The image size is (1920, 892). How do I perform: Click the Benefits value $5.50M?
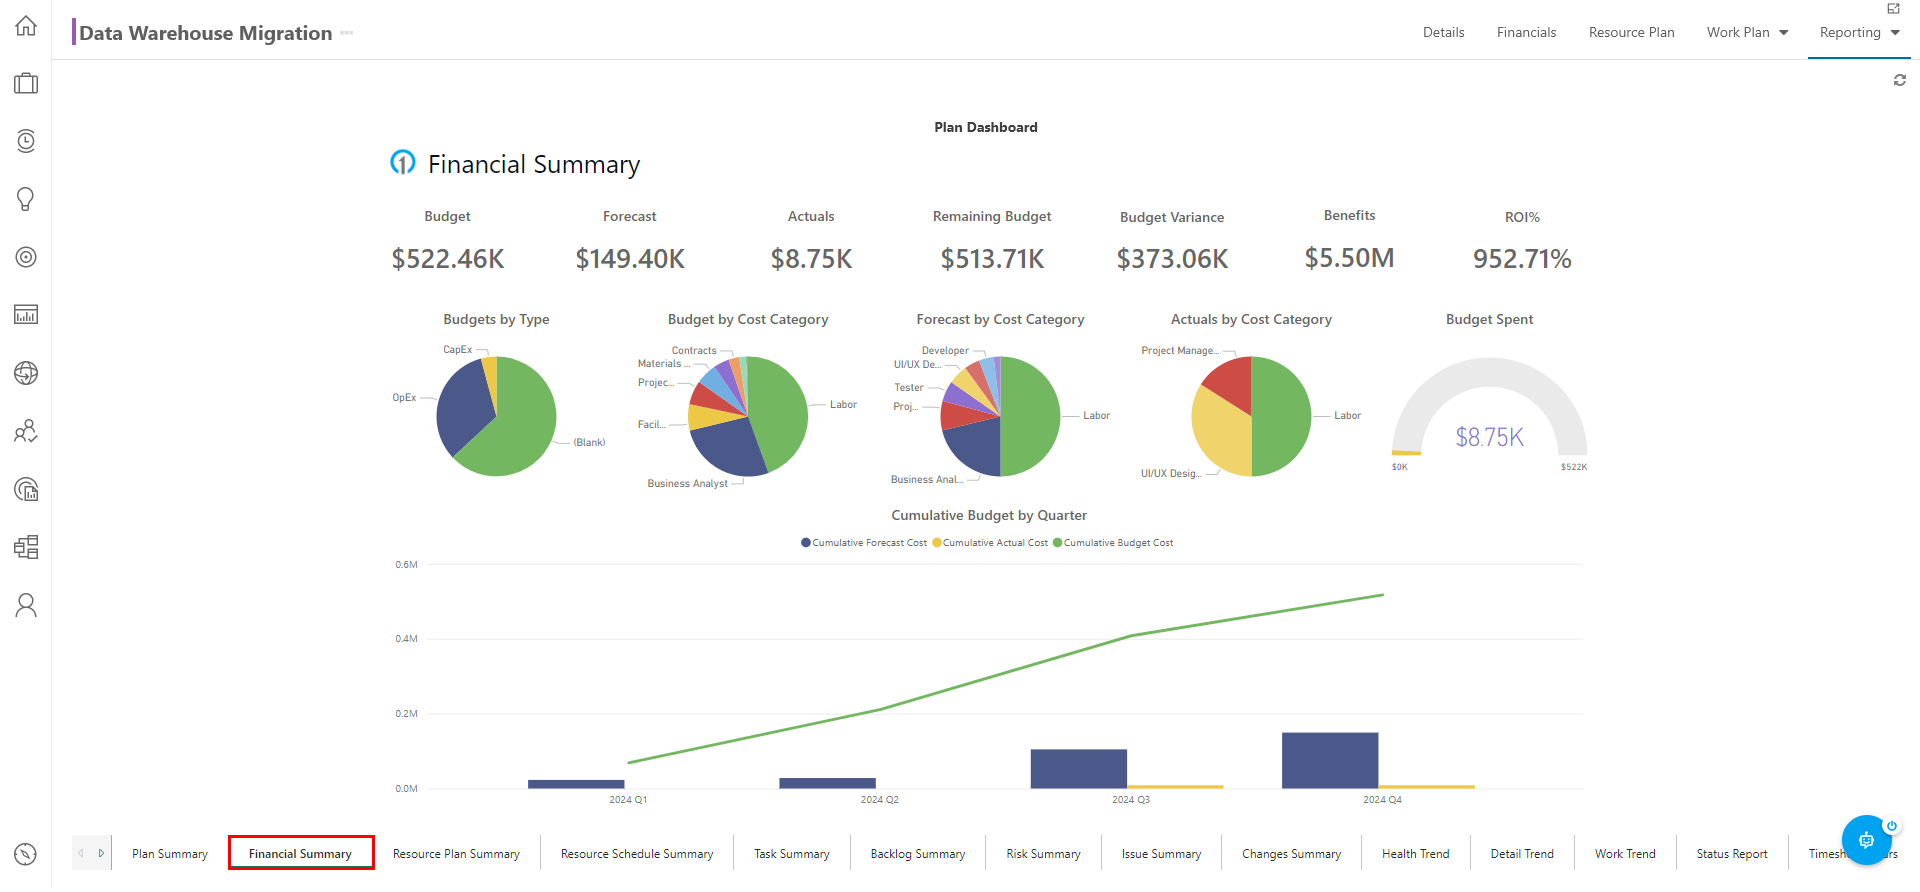1349,258
